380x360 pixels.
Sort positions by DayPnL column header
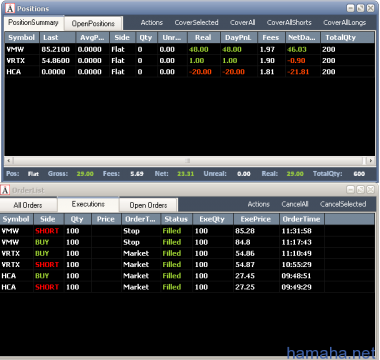click(239, 38)
